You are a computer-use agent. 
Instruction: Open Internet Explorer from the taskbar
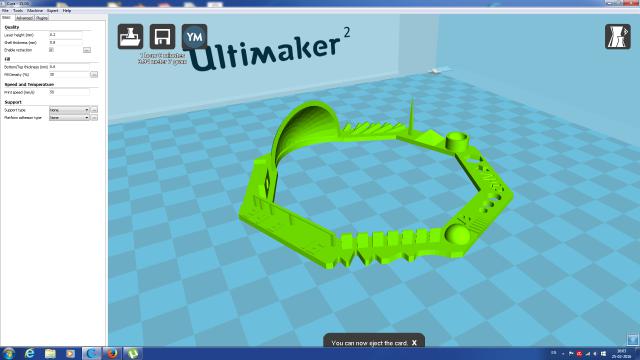pos(30,353)
